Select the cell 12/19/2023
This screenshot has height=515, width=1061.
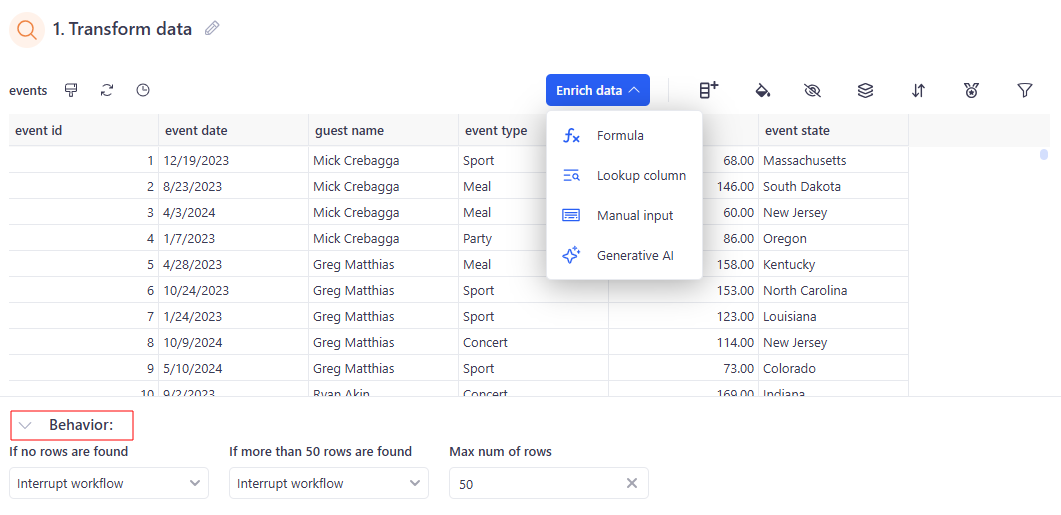point(233,160)
